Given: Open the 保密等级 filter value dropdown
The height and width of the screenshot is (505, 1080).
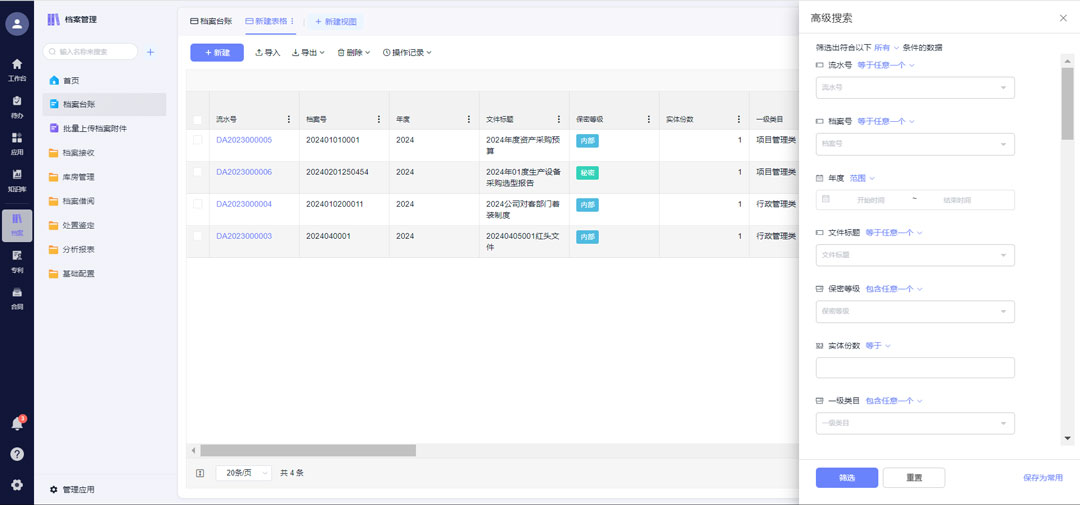Looking at the screenshot, I should tap(915, 312).
